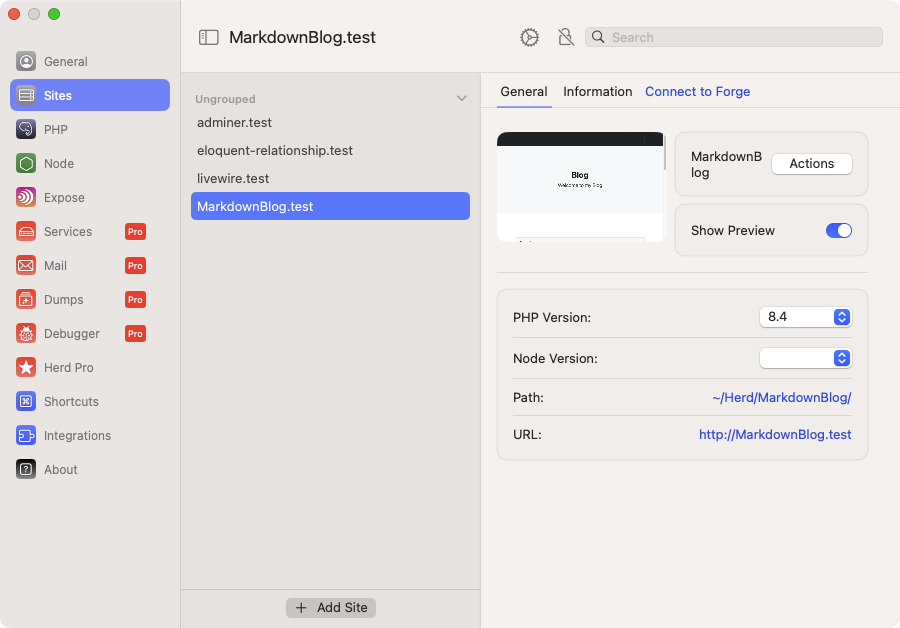Image resolution: width=900 pixels, height=628 pixels.
Task: Open Expose sharing settings
Action: pos(64,198)
